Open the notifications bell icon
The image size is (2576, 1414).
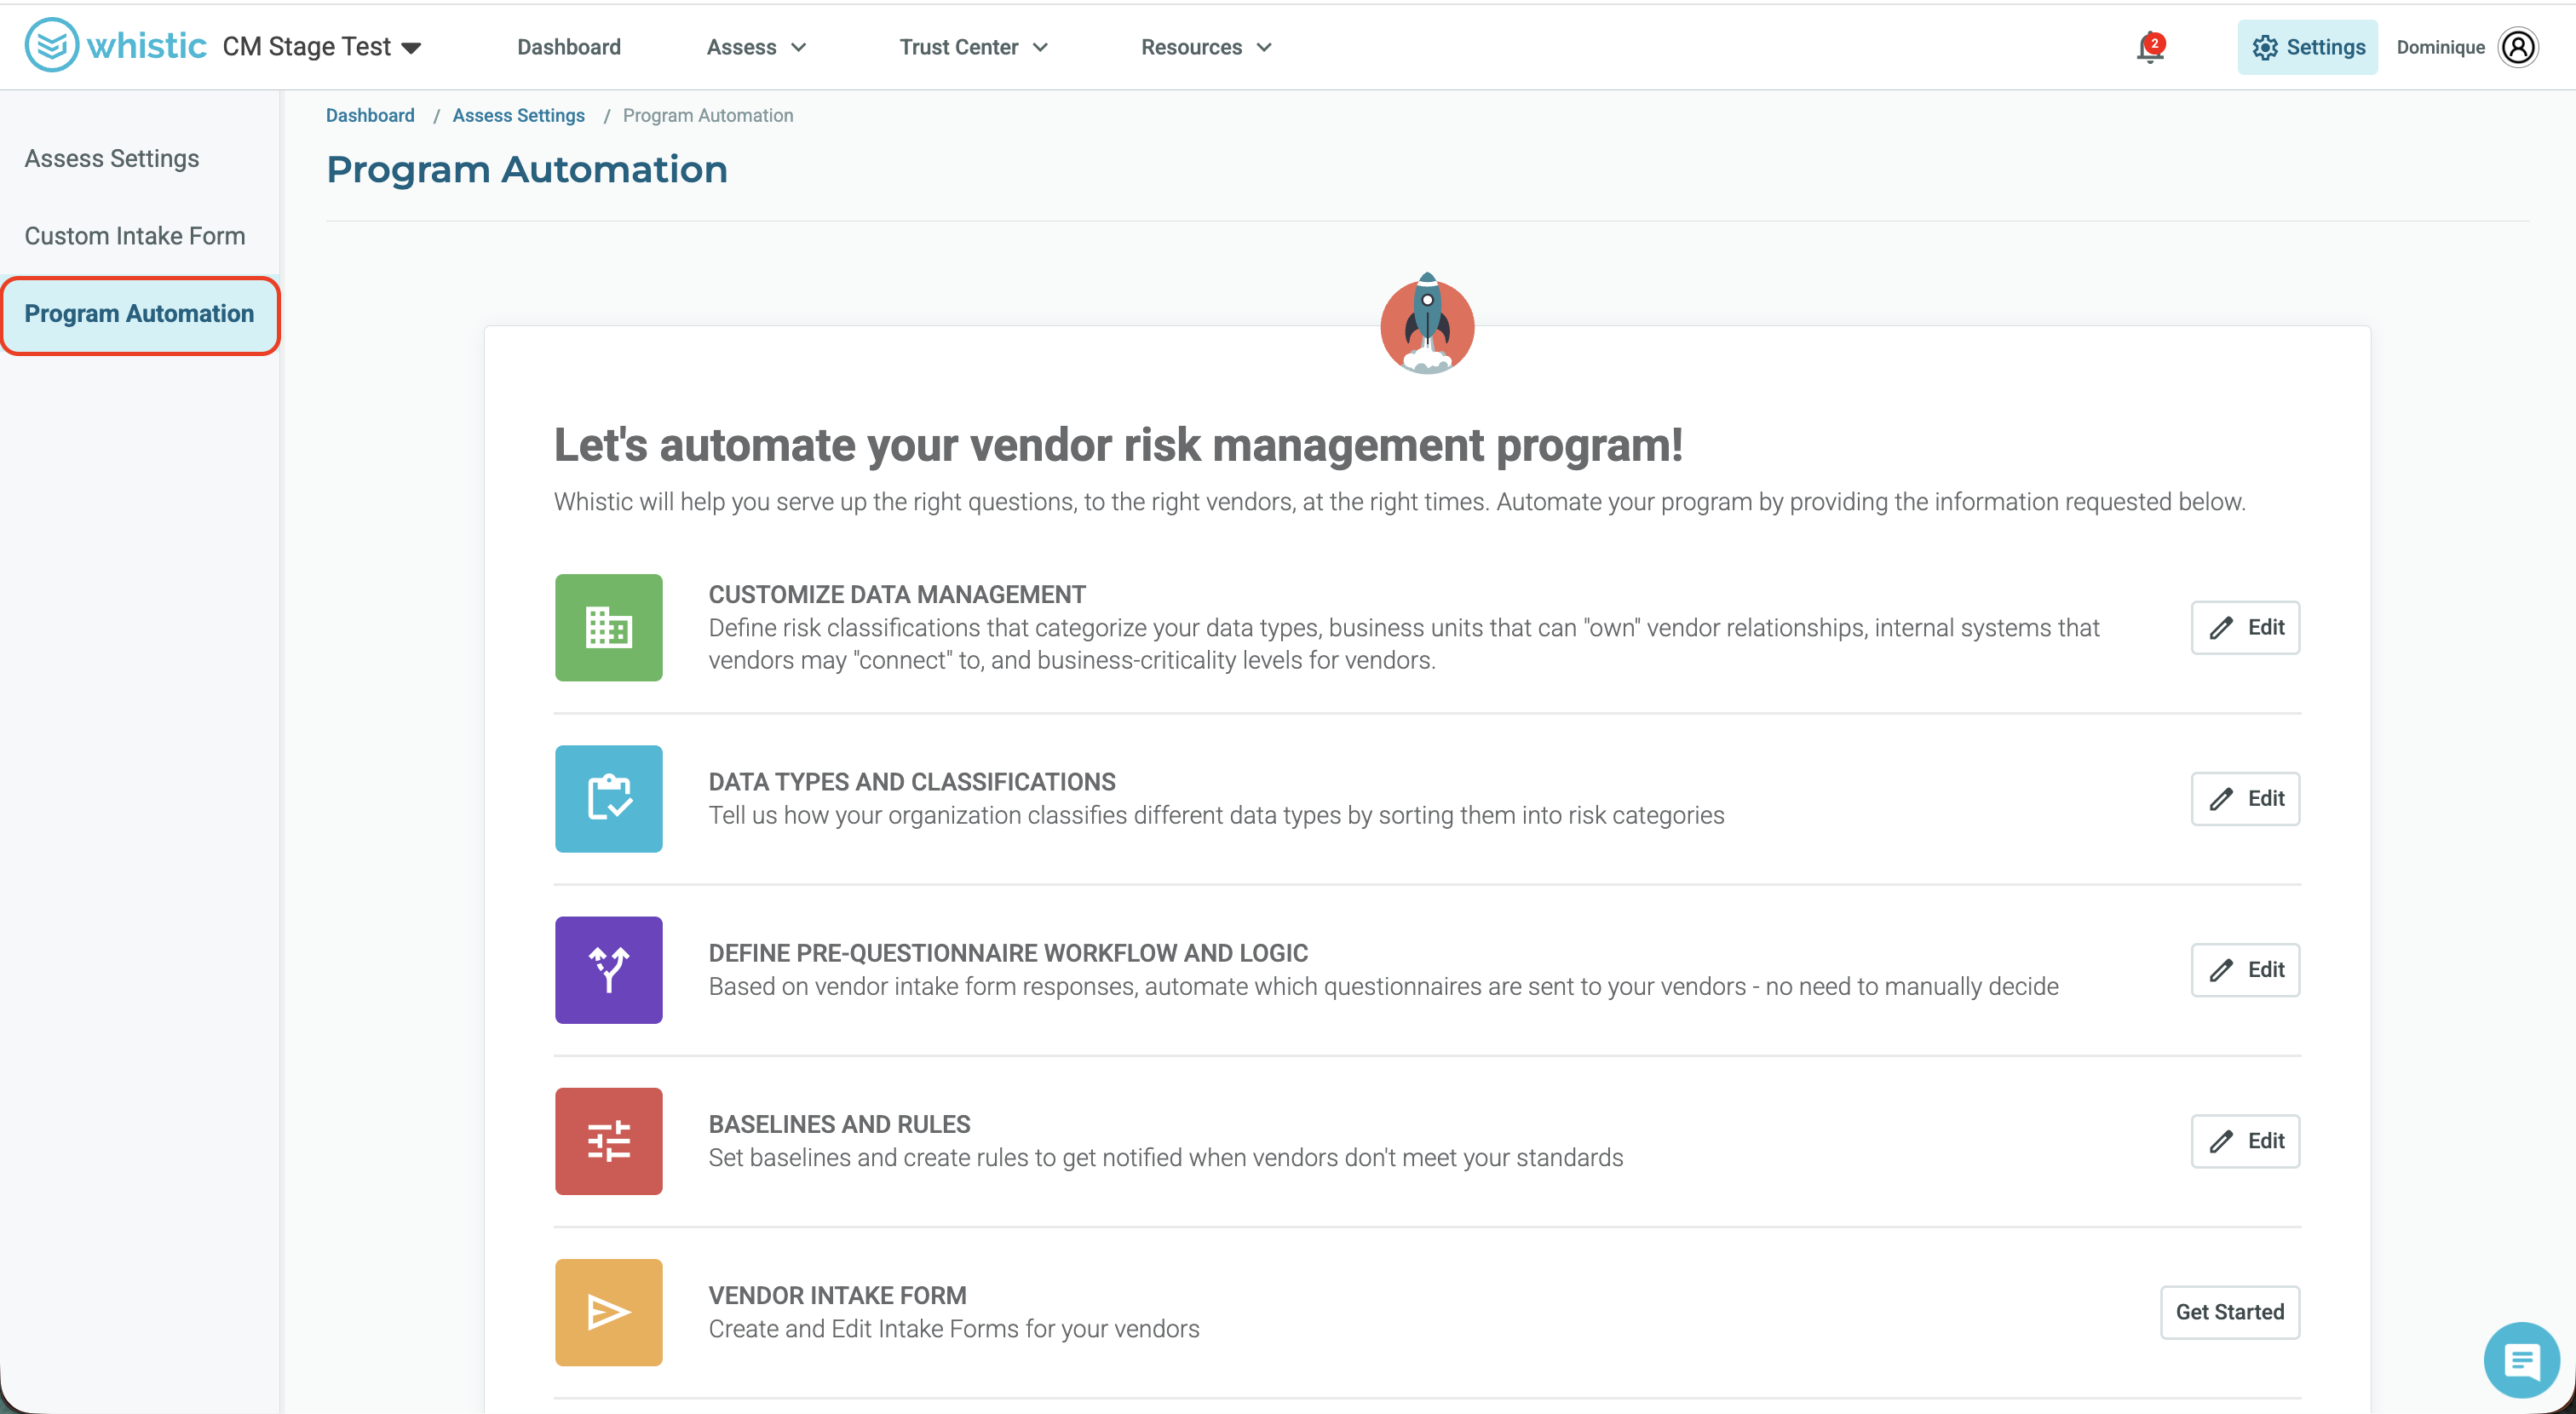coord(2149,47)
